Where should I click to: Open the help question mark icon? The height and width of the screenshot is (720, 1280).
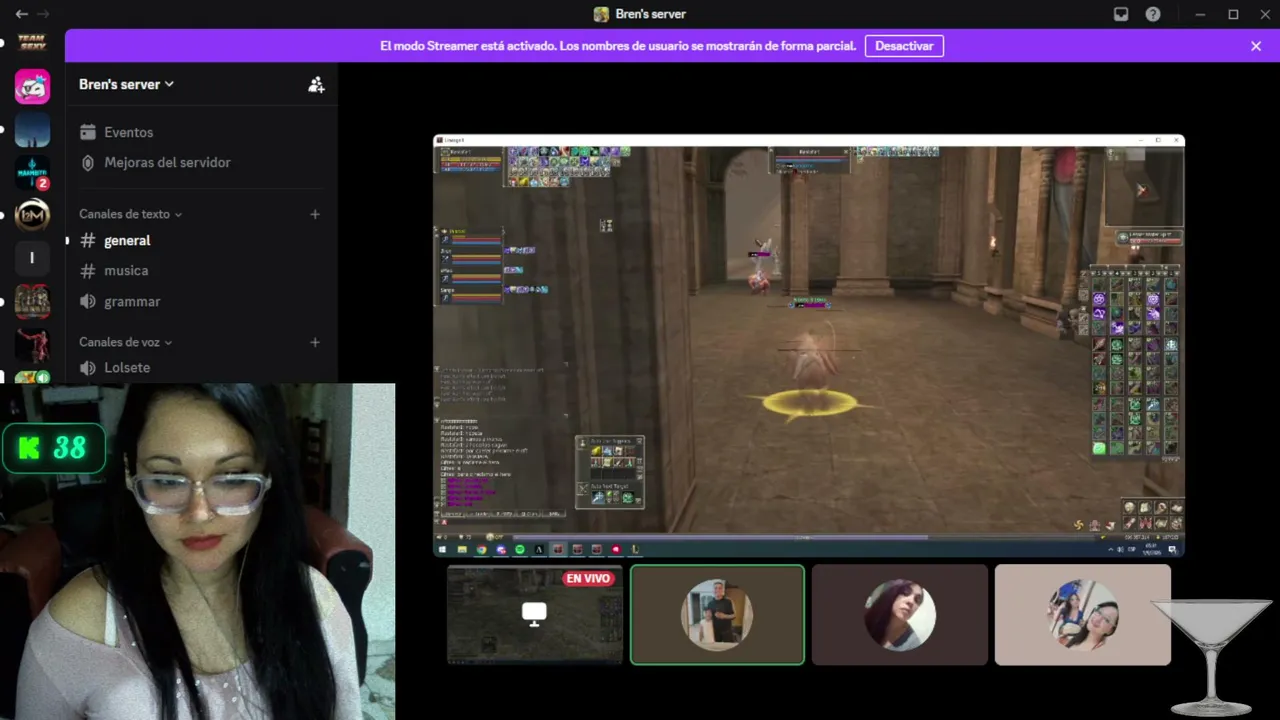click(x=1153, y=14)
